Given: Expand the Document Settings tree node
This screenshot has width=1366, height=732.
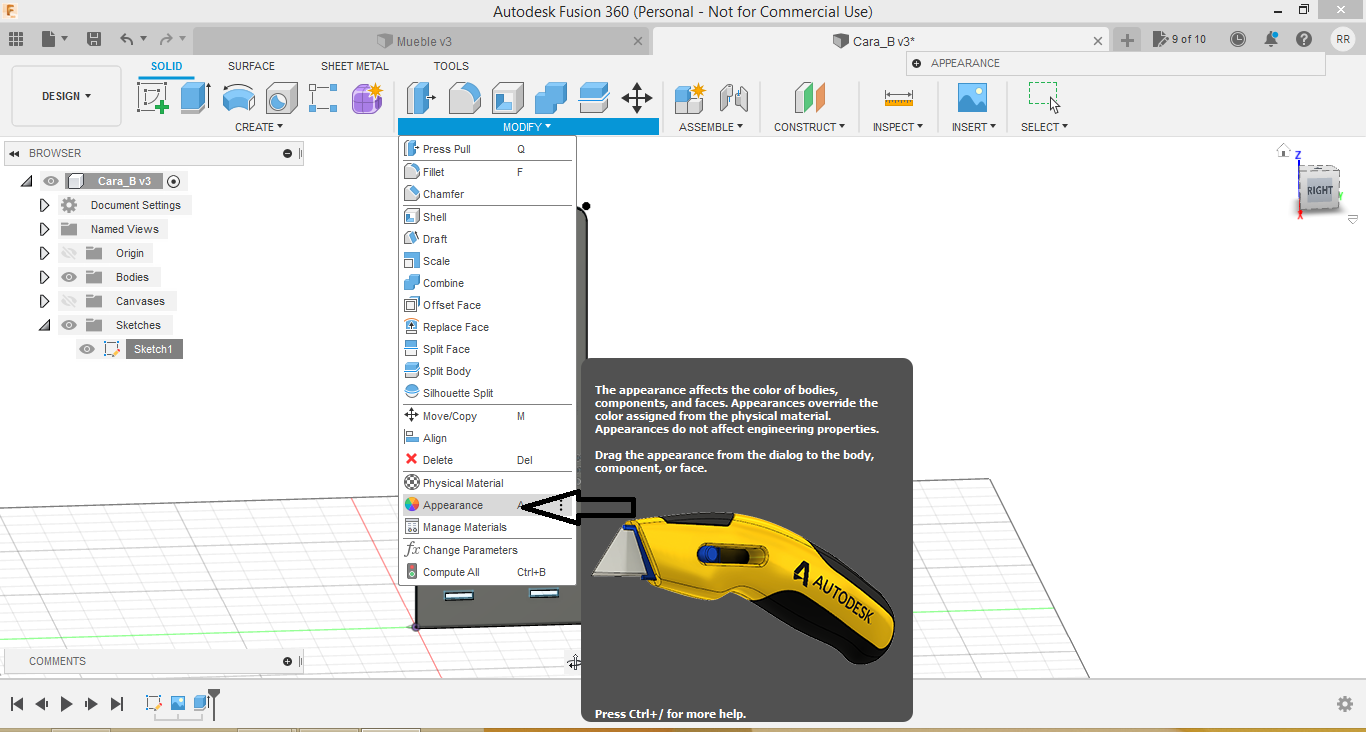Looking at the screenshot, I should tap(44, 205).
